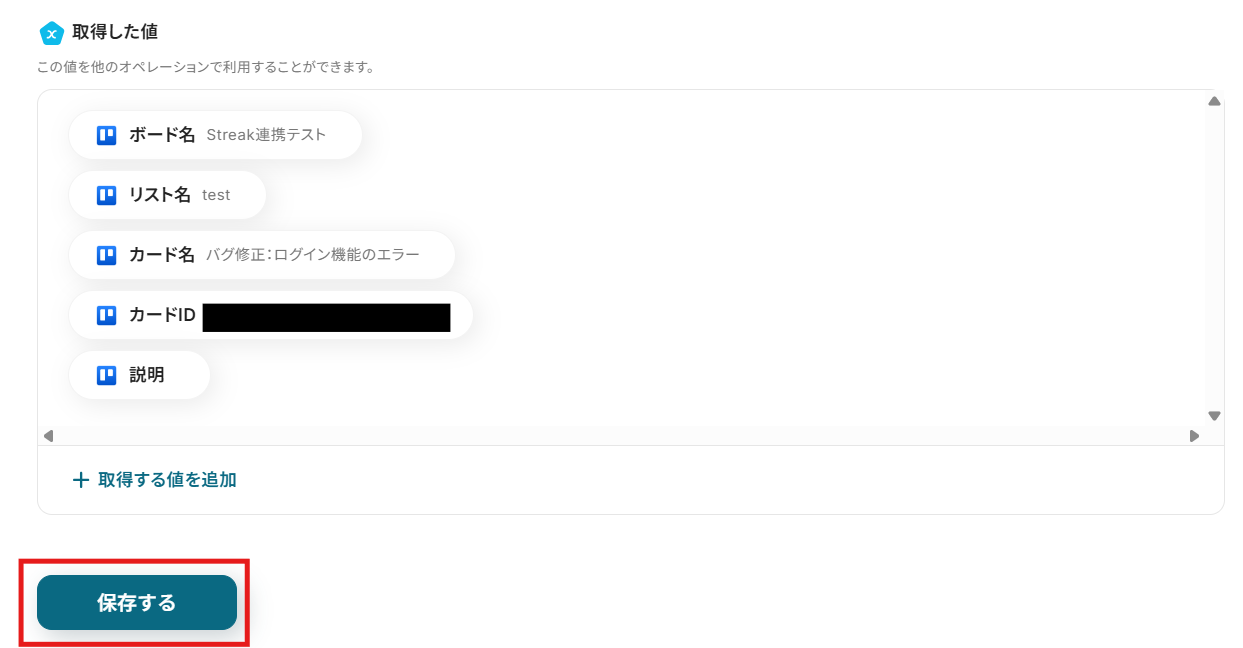Select the ボード名 value chip

(215, 135)
